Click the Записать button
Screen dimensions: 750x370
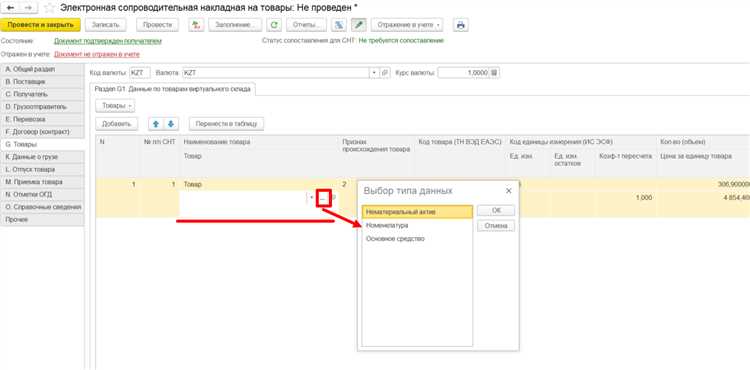pyautogui.click(x=106, y=25)
